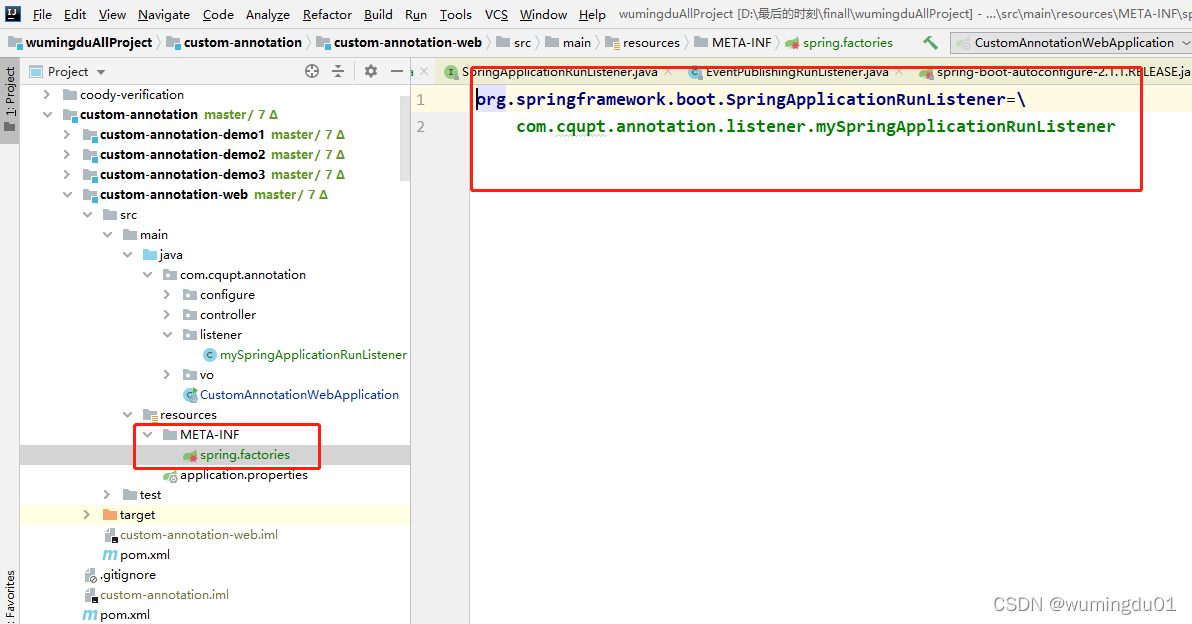Image resolution: width=1192 pixels, height=624 pixels.
Task: Open the CustomAnnotationWebApplication run configuration dropdown
Action: click(1073, 43)
